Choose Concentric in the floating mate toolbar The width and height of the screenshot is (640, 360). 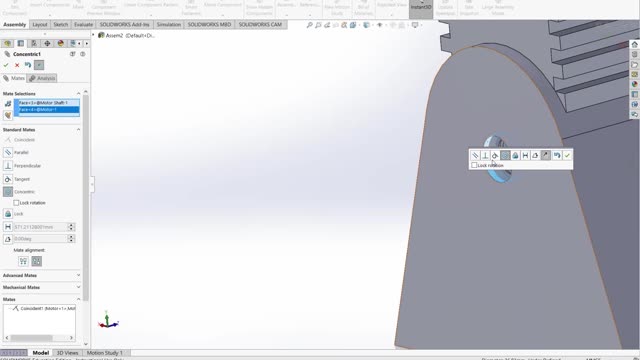tap(505, 155)
